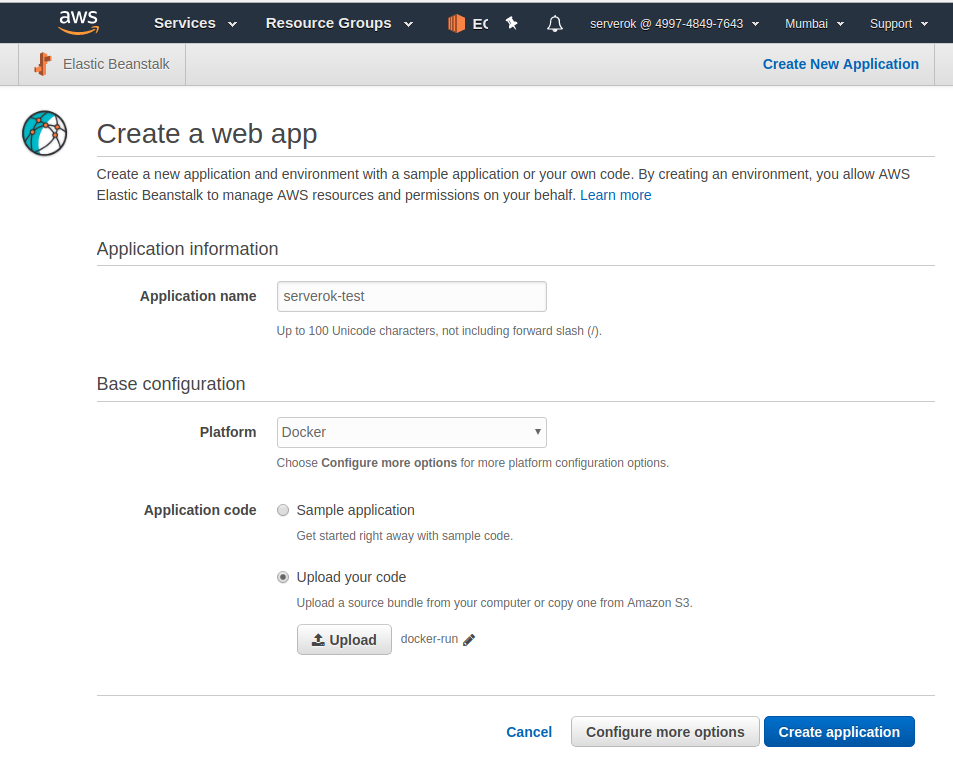953x772 pixels.
Task: Click the web app globe icon
Action: (44, 133)
